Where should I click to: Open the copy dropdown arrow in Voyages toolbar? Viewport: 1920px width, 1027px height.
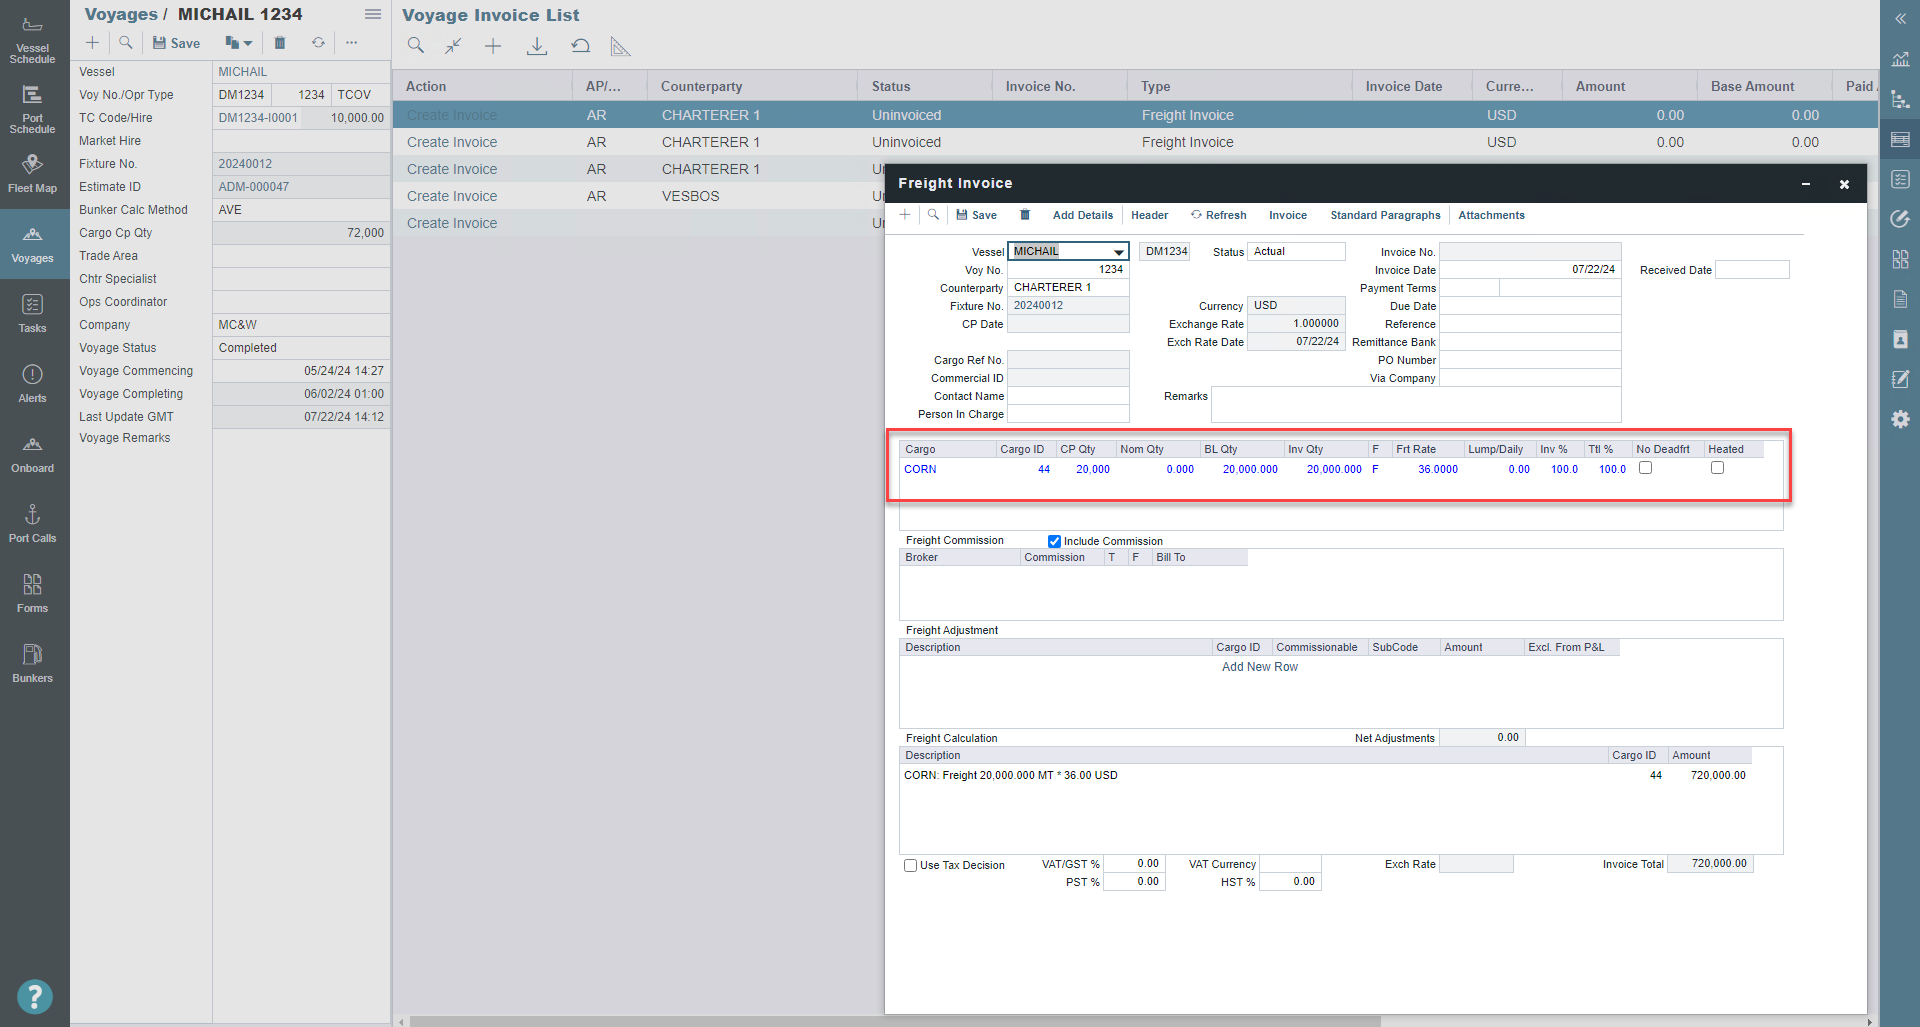pos(248,43)
